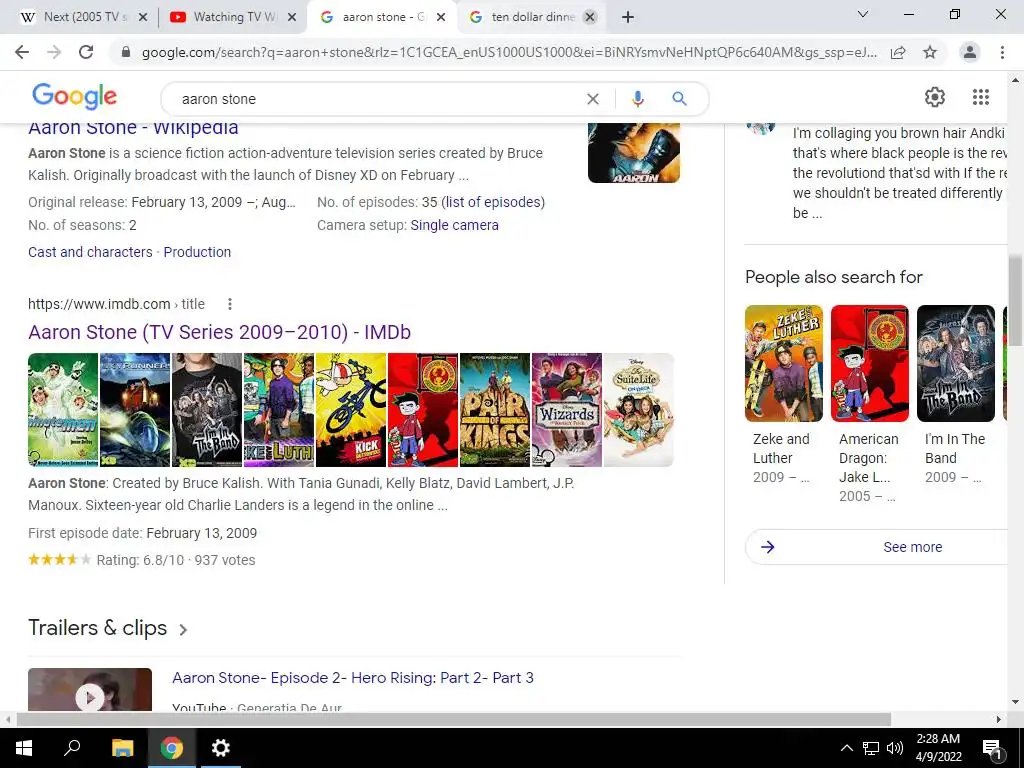Submit search using the magnifier icon
The height and width of the screenshot is (768, 1024).
[679, 99]
